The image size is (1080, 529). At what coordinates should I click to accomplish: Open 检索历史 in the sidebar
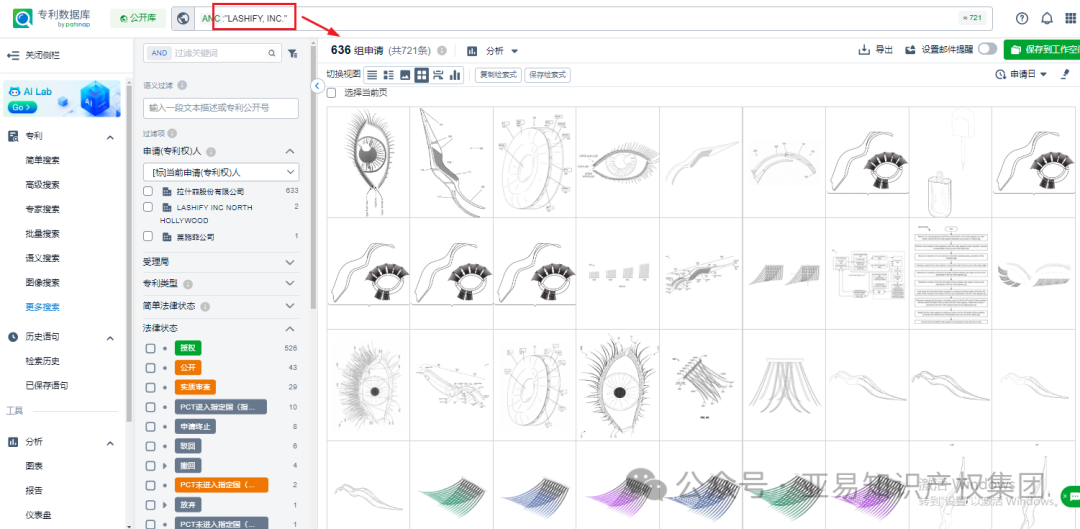click(42, 362)
